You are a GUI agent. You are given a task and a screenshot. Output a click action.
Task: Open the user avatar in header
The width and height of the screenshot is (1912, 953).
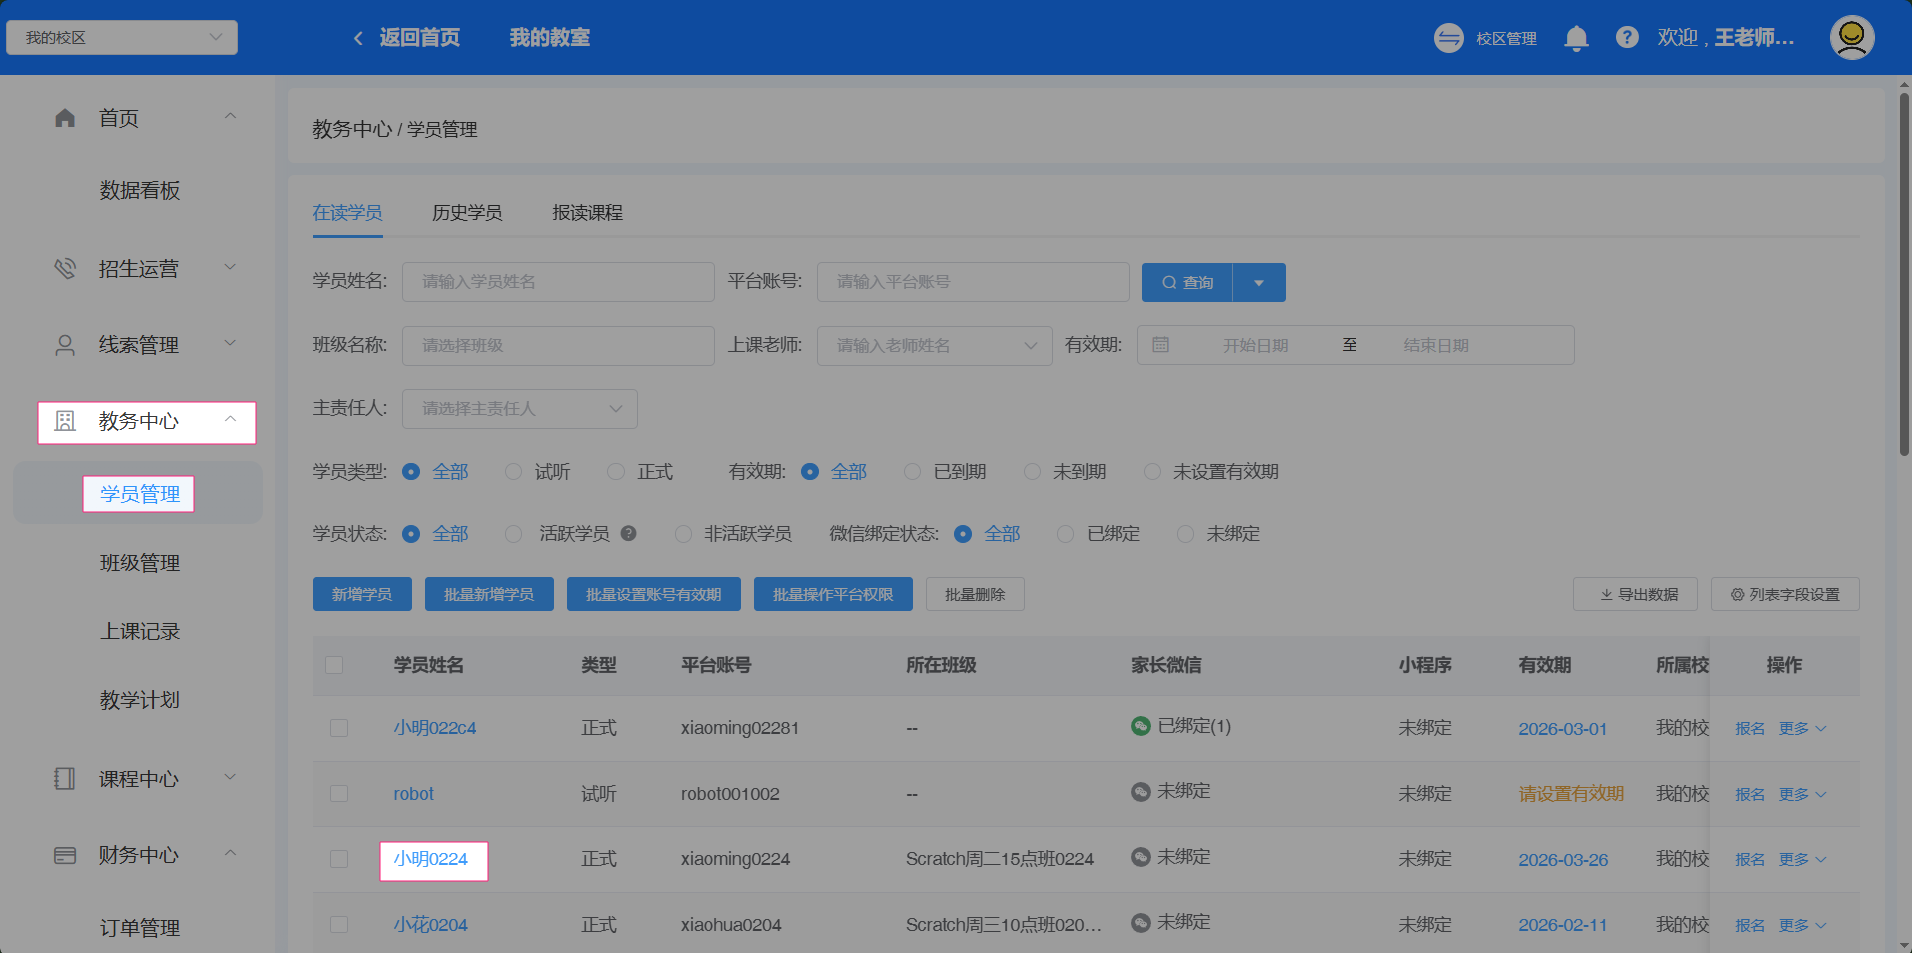coord(1851,38)
